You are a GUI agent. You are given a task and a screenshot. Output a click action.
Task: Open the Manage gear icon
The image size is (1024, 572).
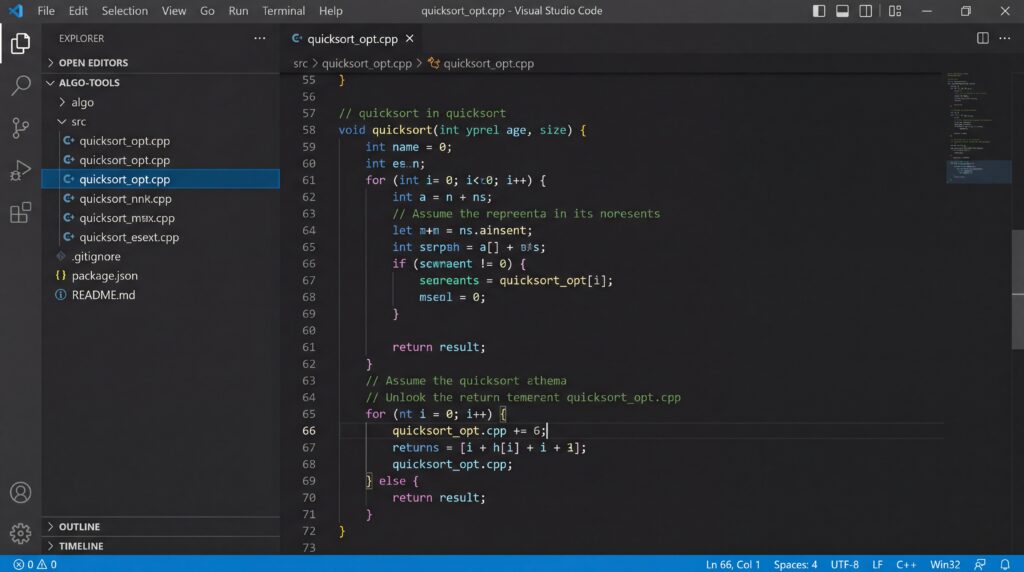click(20, 533)
